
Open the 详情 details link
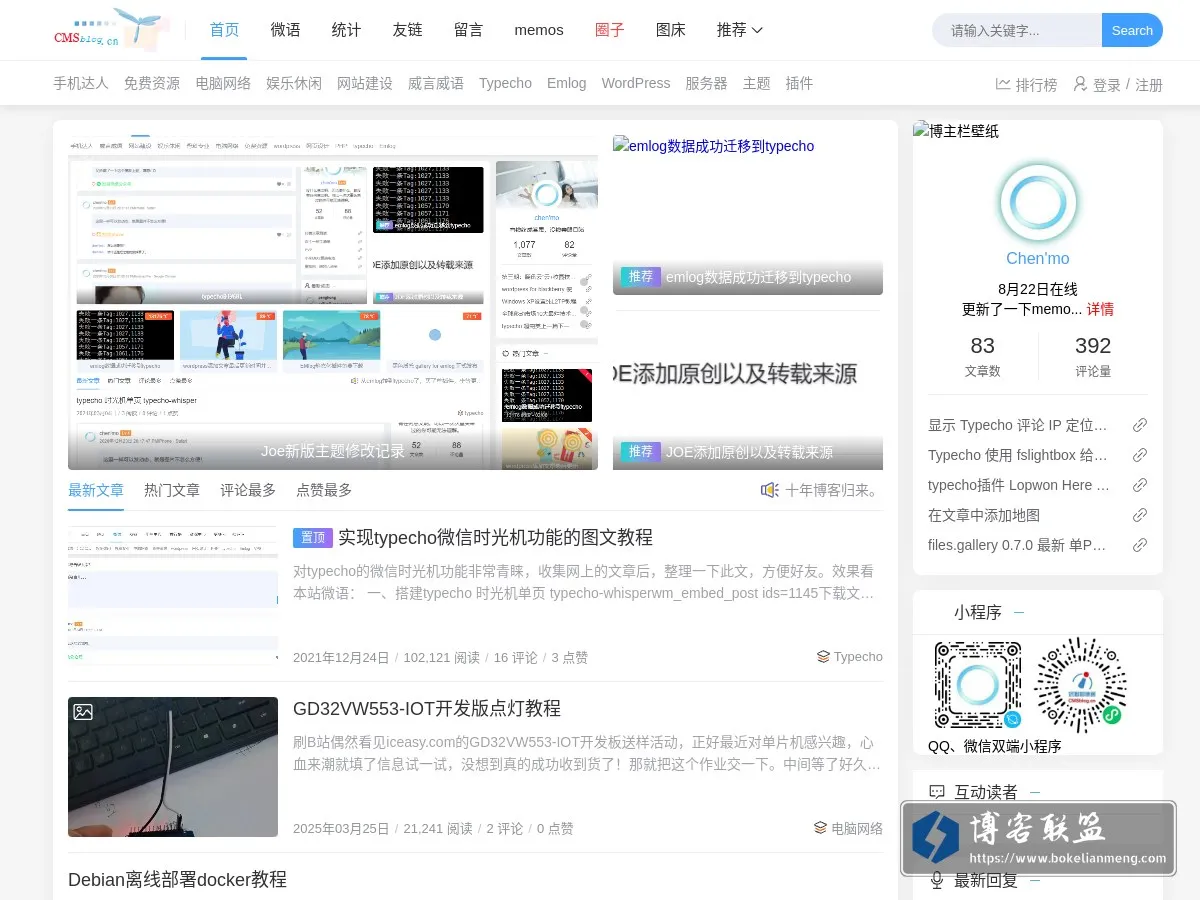pyautogui.click(x=1100, y=309)
